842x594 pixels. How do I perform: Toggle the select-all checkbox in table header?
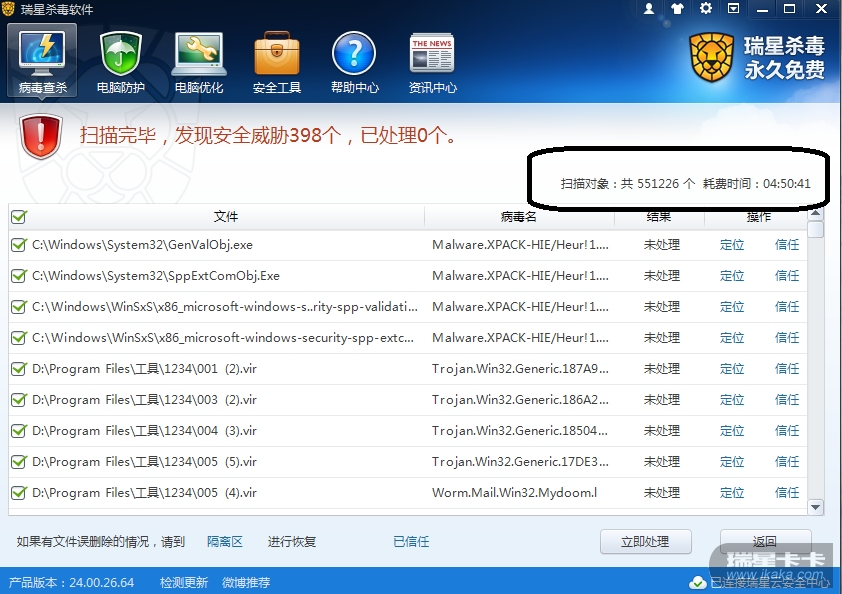[x=19, y=217]
